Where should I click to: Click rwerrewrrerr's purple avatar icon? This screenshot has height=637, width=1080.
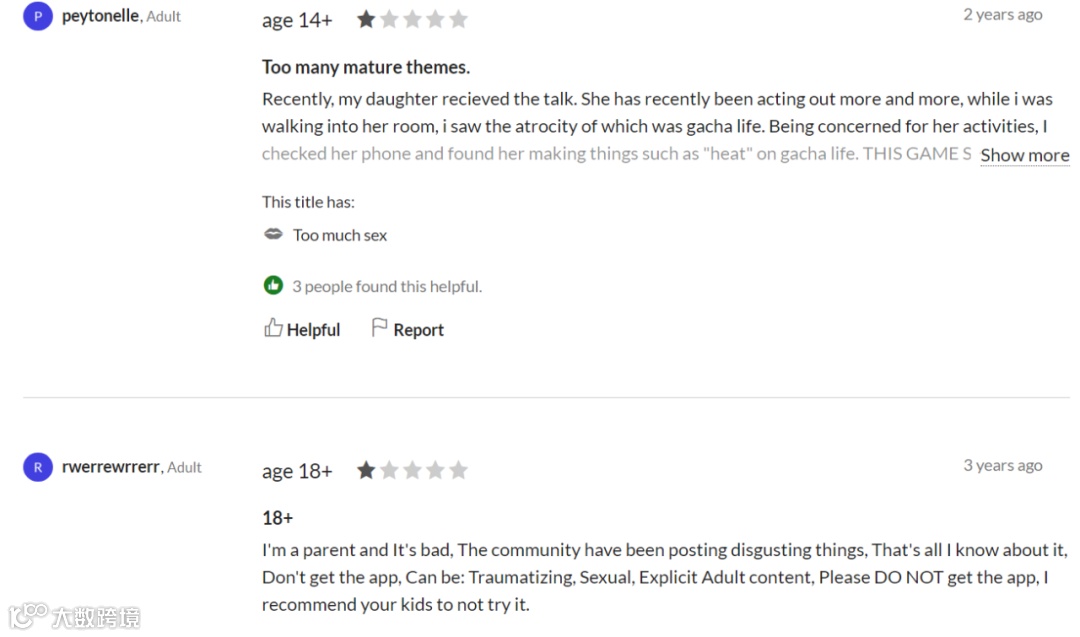tap(38, 467)
